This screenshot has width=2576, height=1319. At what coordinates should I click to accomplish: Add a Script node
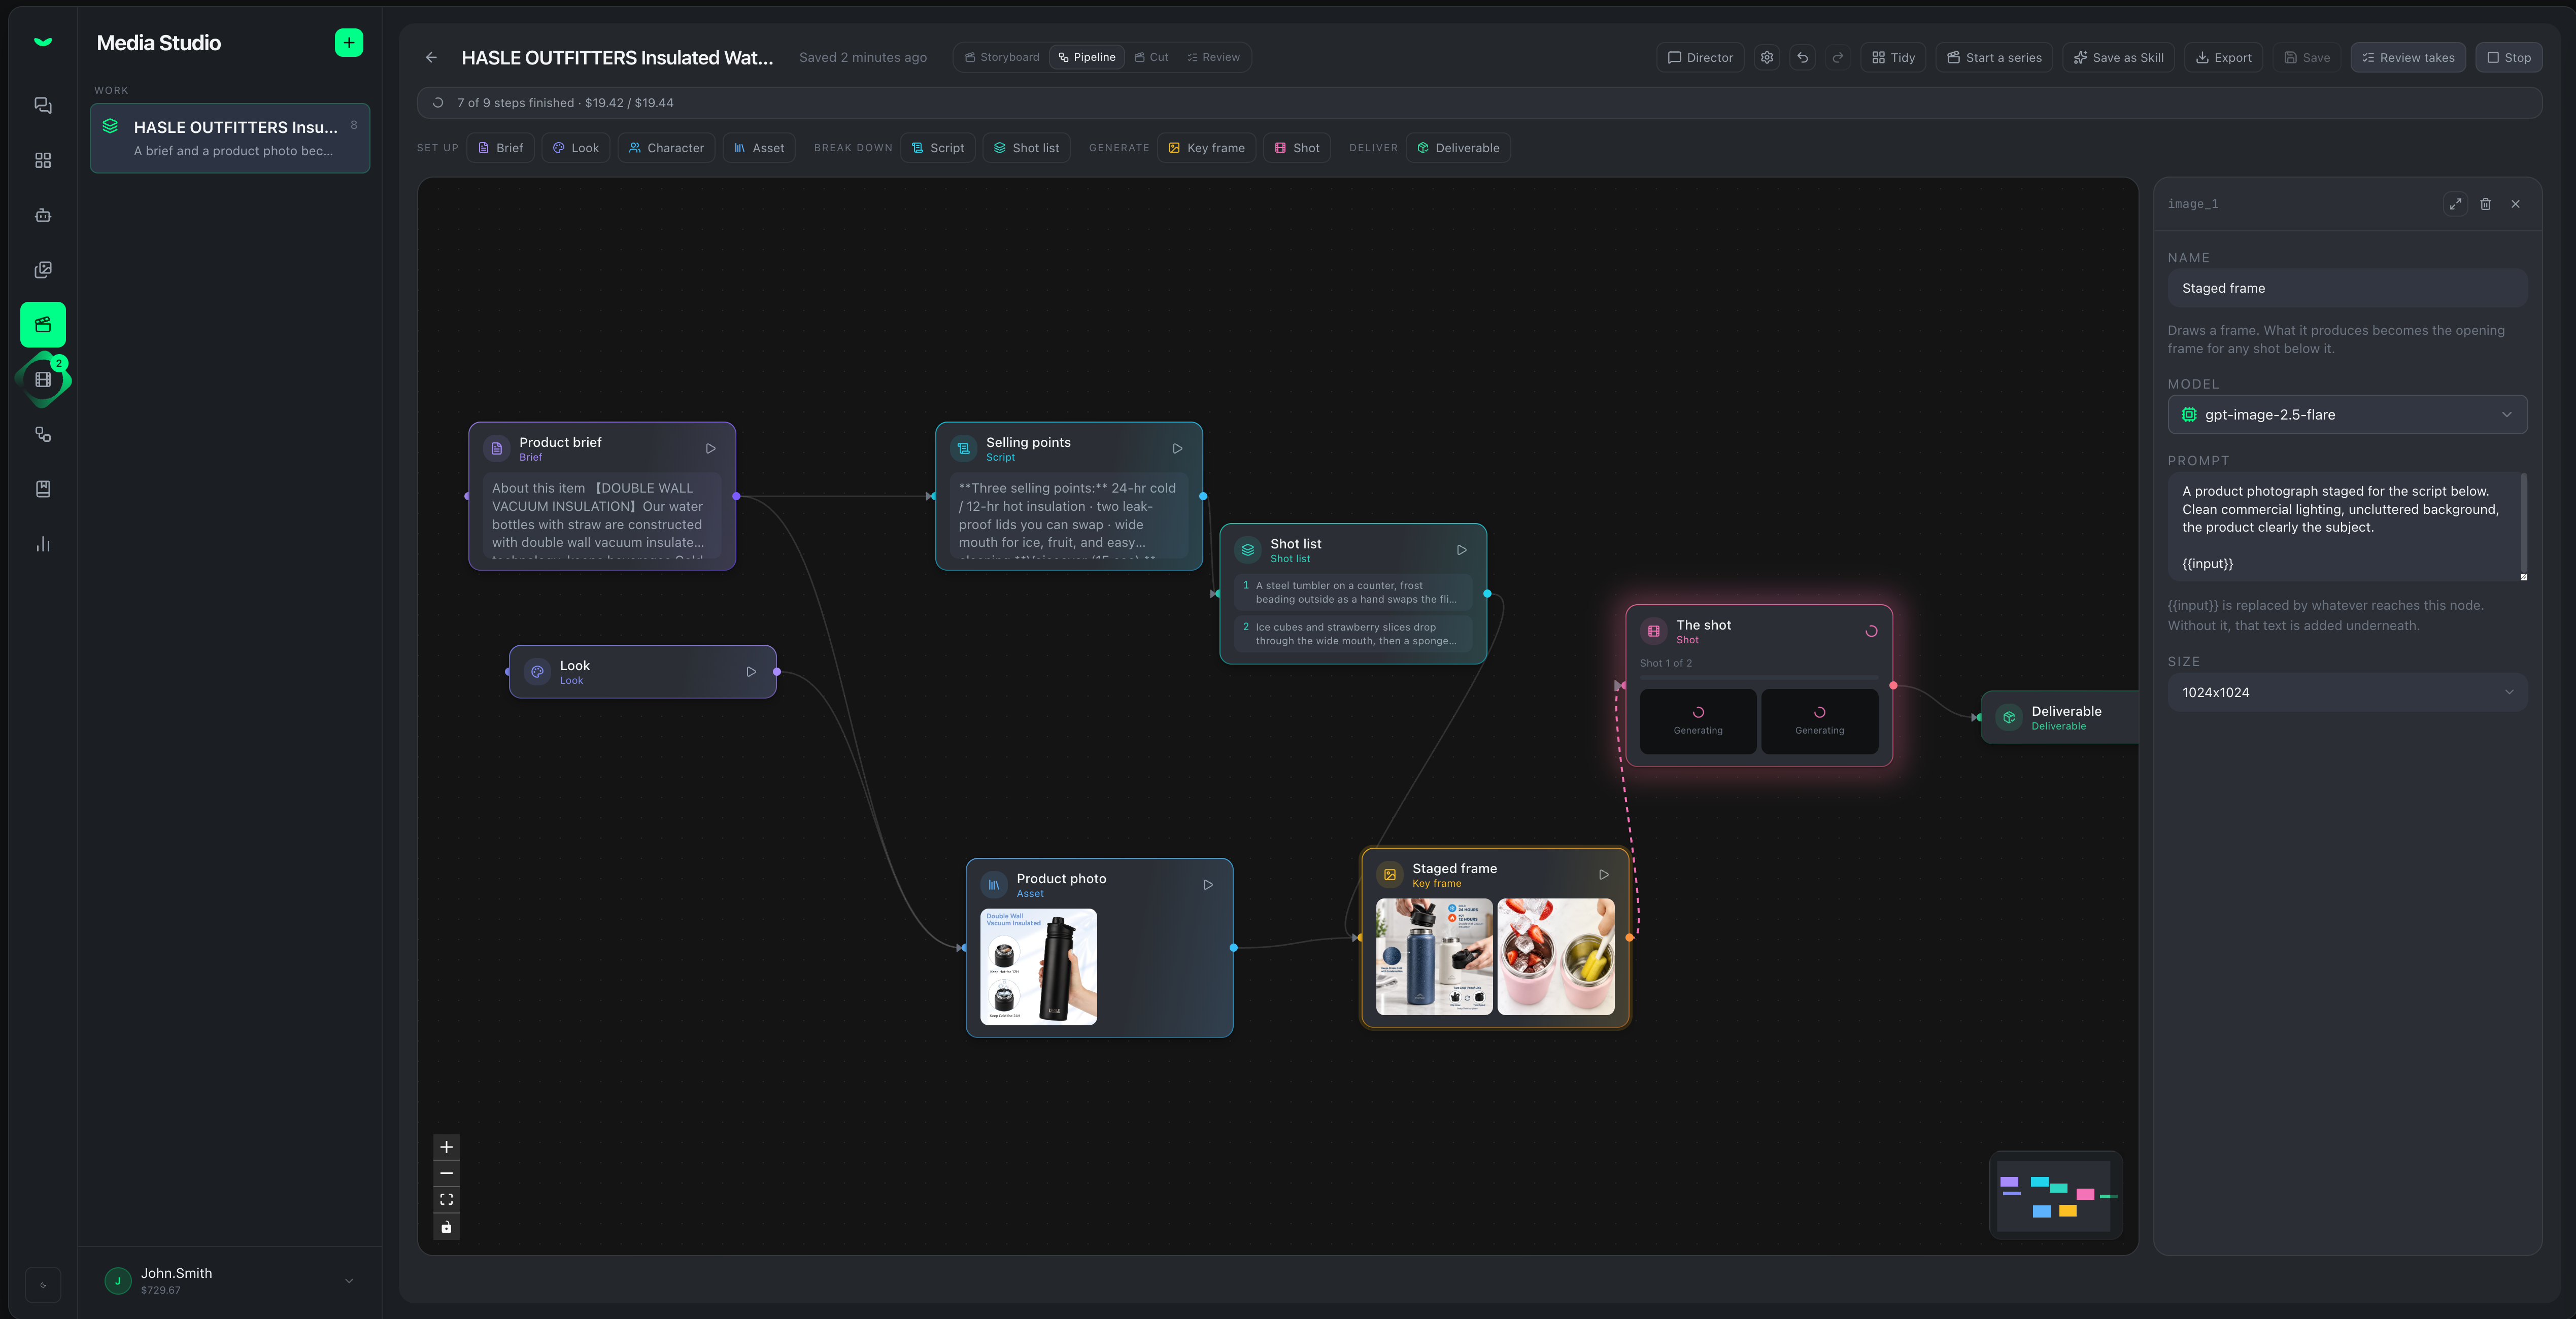click(938, 148)
